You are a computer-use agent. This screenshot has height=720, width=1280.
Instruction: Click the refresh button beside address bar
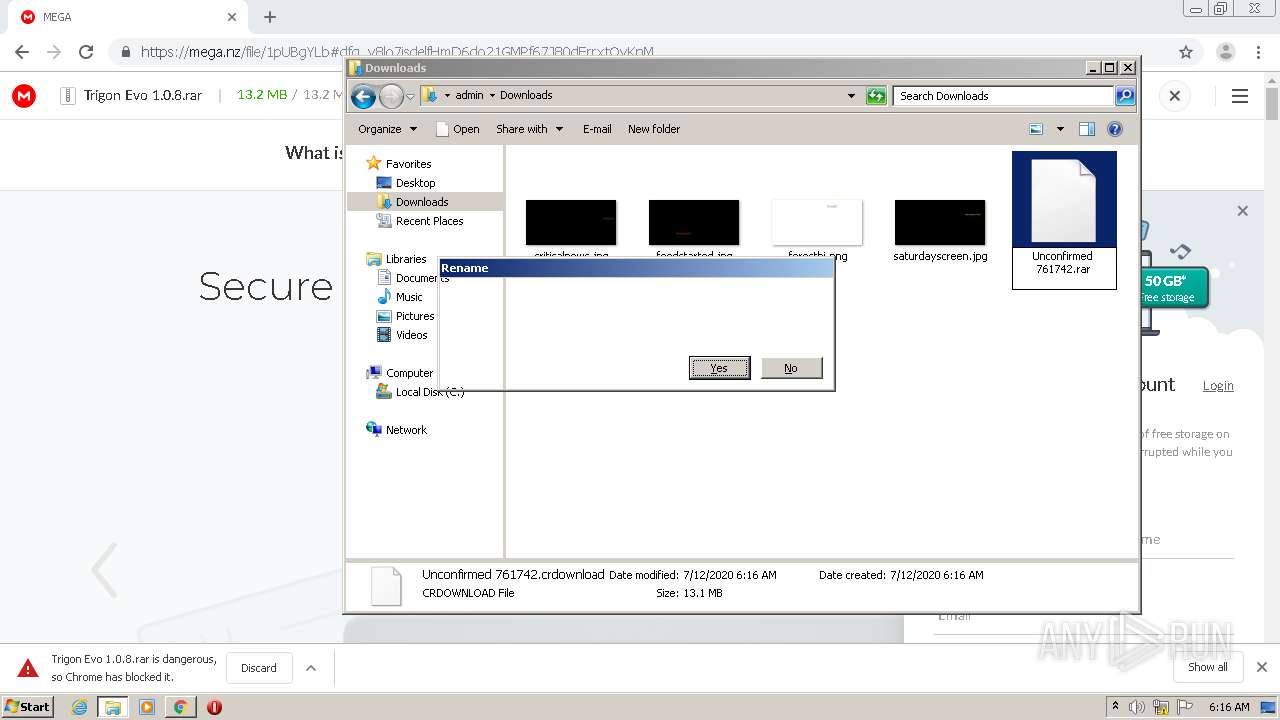876,96
